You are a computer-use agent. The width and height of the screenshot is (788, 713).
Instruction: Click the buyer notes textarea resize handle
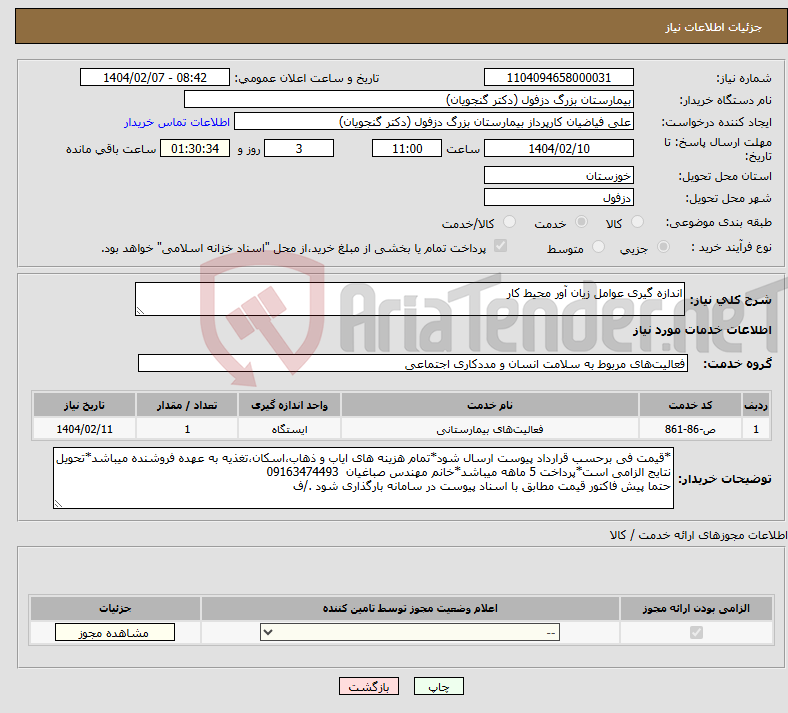pos(58,503)
